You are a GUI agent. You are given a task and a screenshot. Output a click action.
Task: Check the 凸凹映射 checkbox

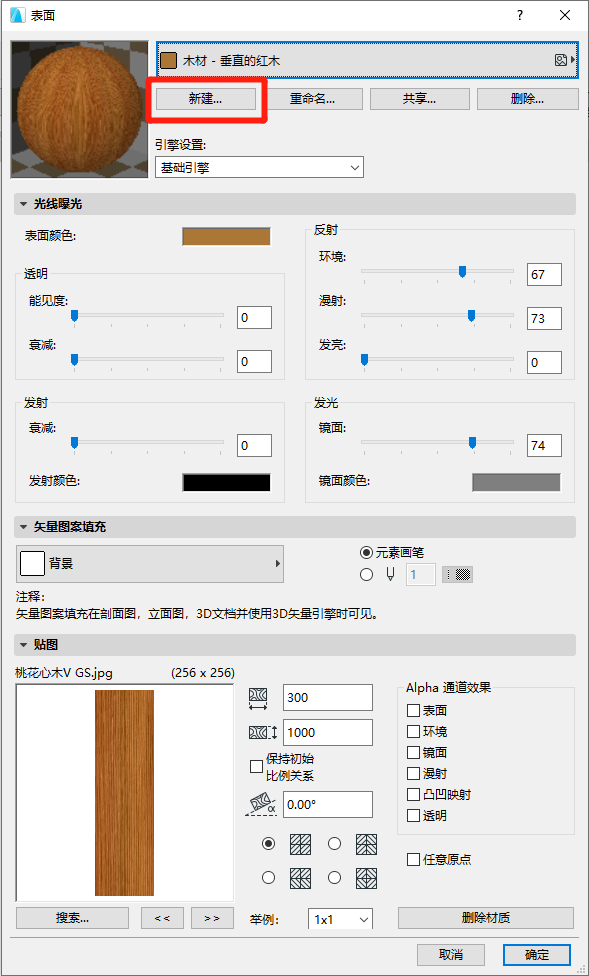click(x=413, y=795)
